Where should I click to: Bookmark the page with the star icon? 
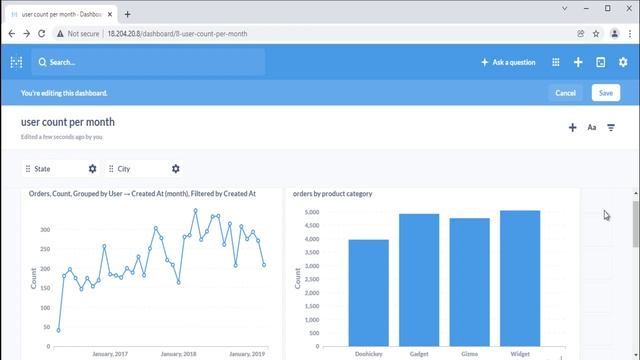pyautogui.click(x=596, y=33)
